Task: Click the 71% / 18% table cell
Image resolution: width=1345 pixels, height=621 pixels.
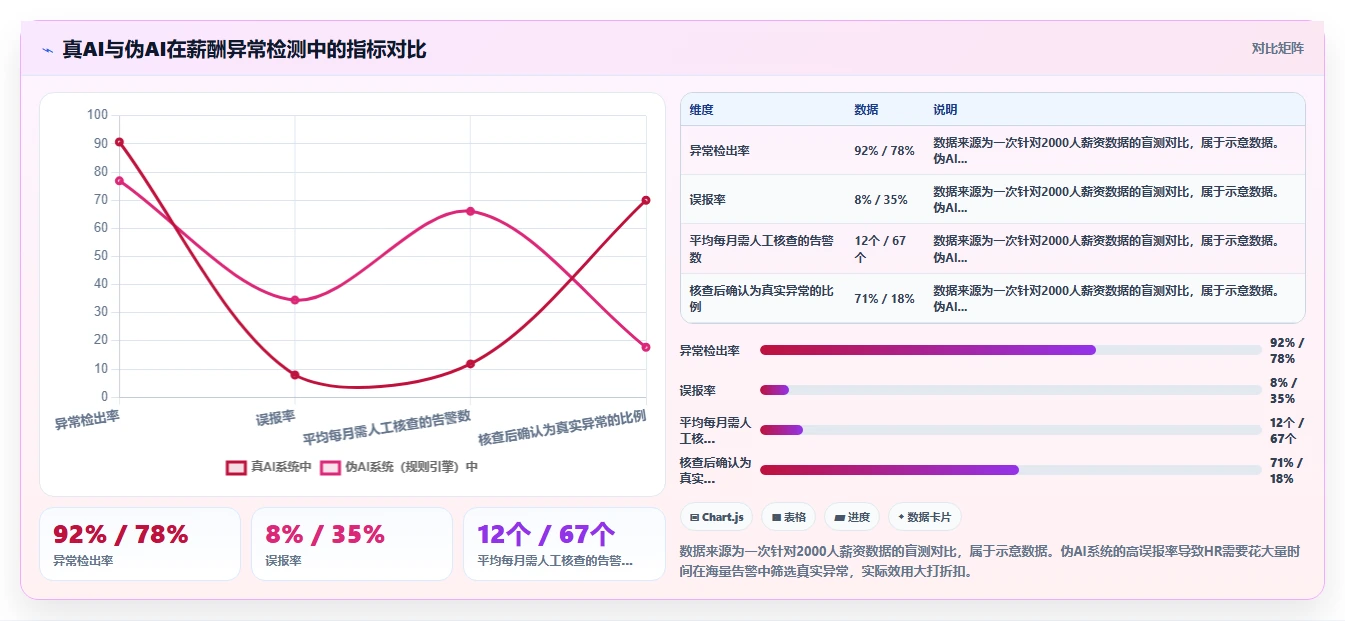Action: point(884,298)
